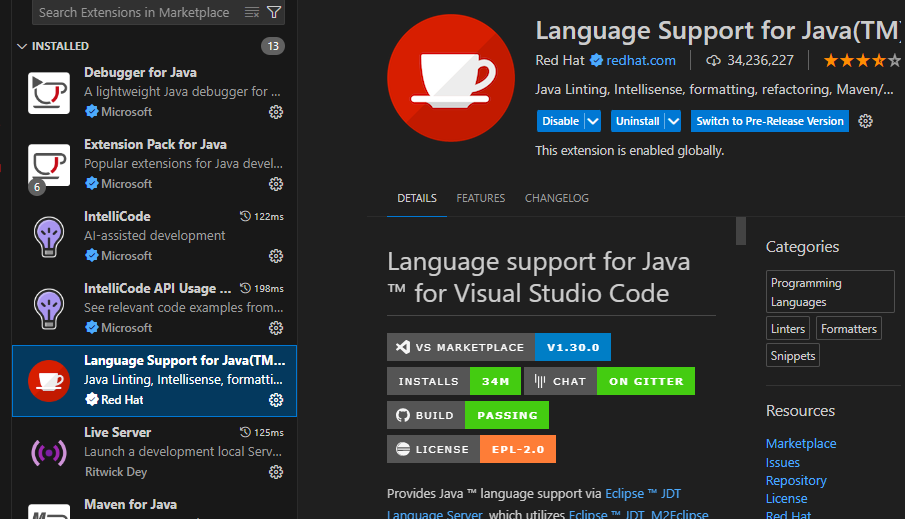Viewport: 905px width, 519px height.
Task: Click the Chat on Gitter badge
Action: point(609,381)
